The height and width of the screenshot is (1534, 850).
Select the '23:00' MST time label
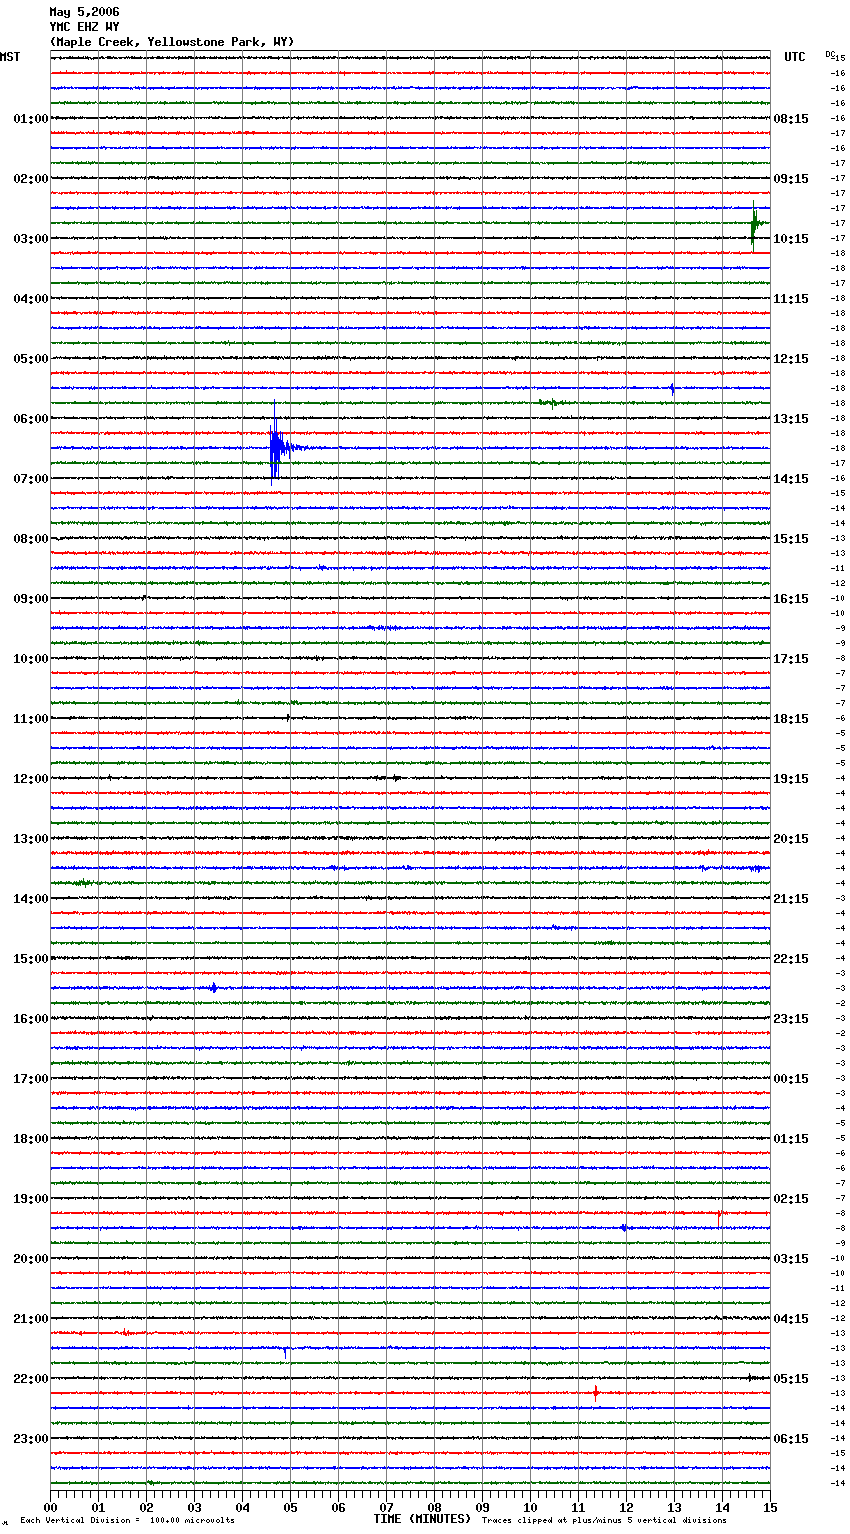31,1439
